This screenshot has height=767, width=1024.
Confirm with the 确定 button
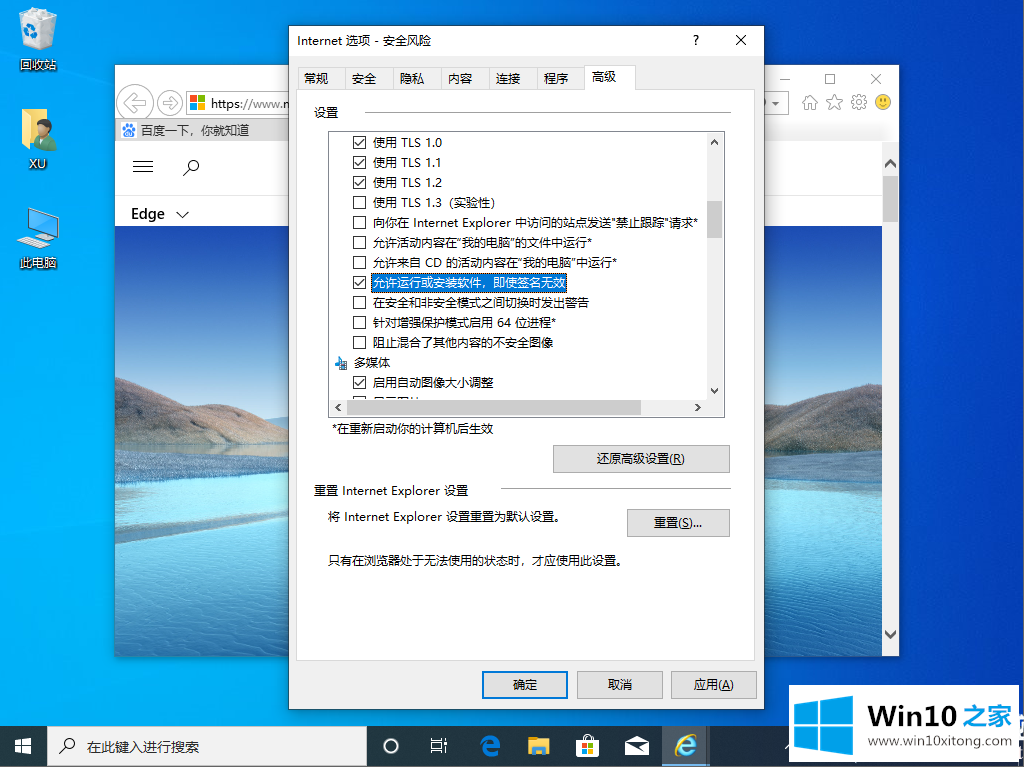[525, 685]
